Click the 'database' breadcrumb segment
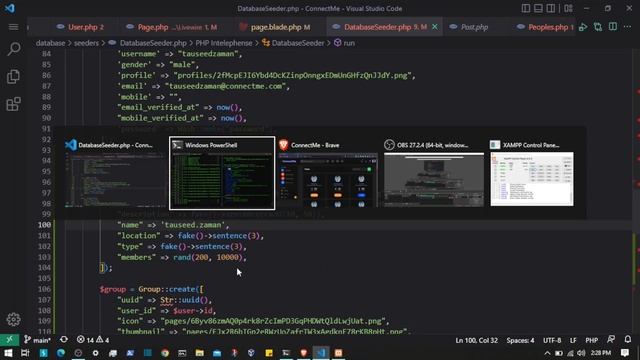The height and width of the screenshot is (360, 640). click(50, 43)
